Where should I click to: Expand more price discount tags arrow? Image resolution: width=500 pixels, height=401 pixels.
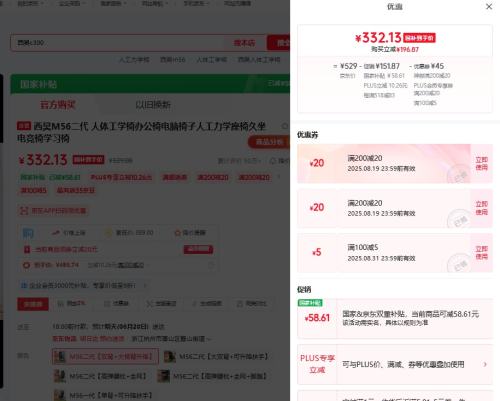coord(279,177)
